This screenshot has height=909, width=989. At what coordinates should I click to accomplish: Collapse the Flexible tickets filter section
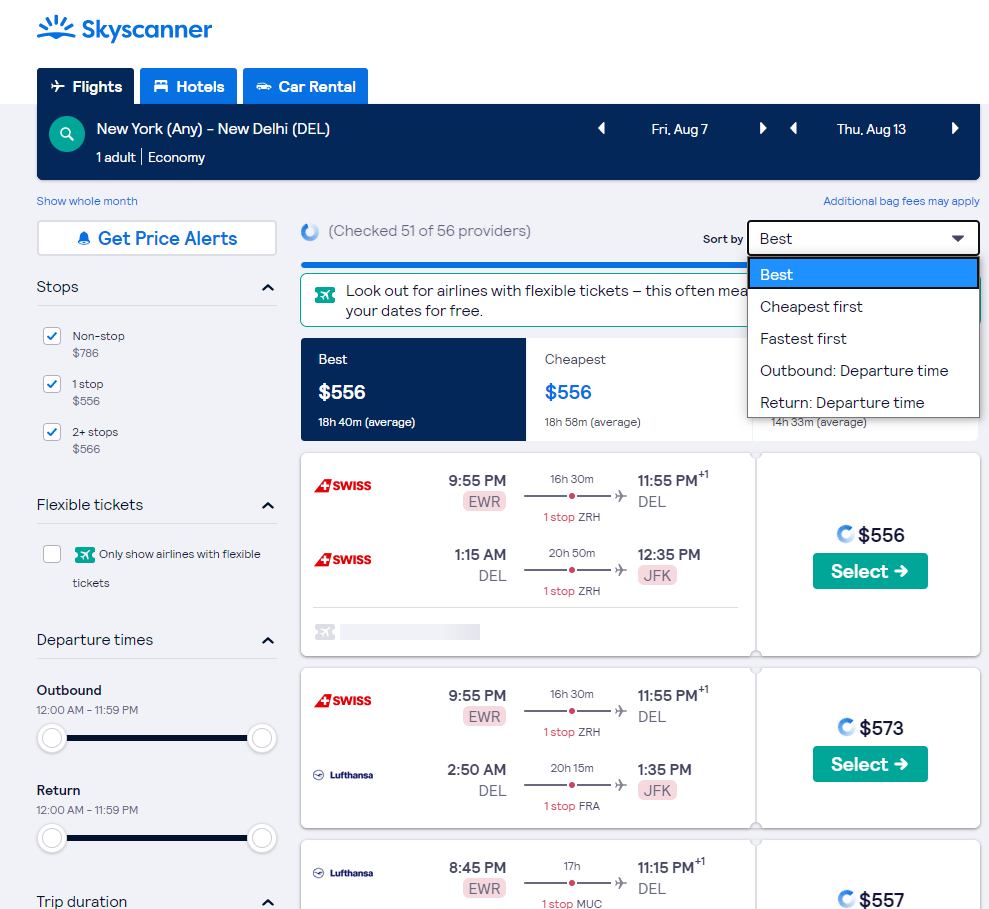(268, 506)
